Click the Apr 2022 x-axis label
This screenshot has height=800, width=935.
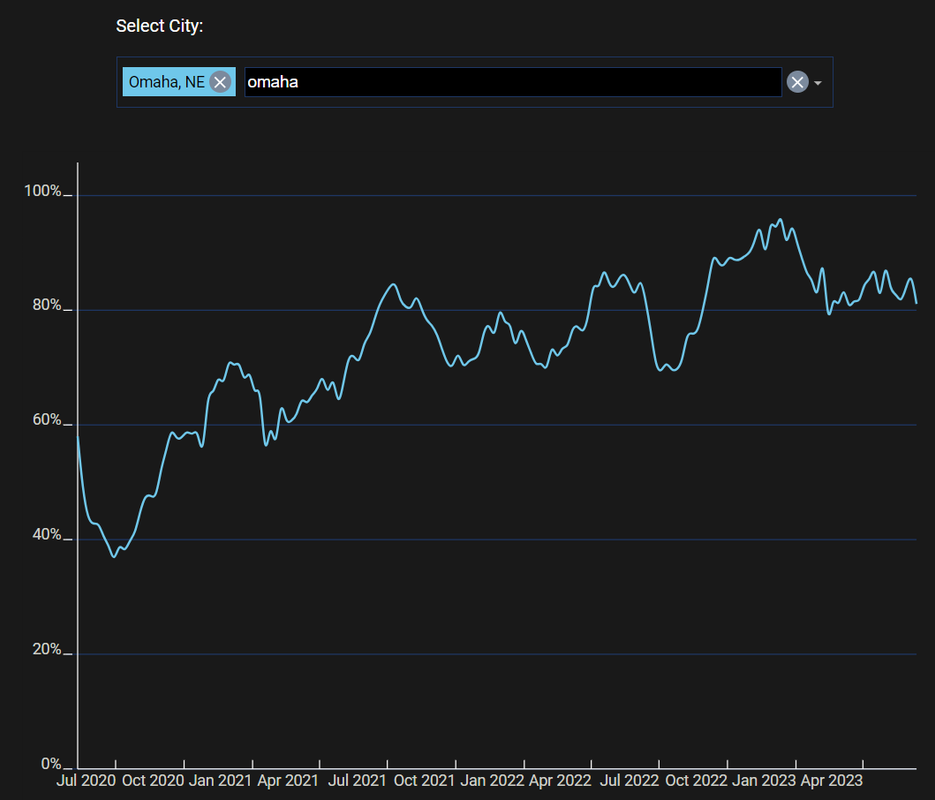[560, 781]
